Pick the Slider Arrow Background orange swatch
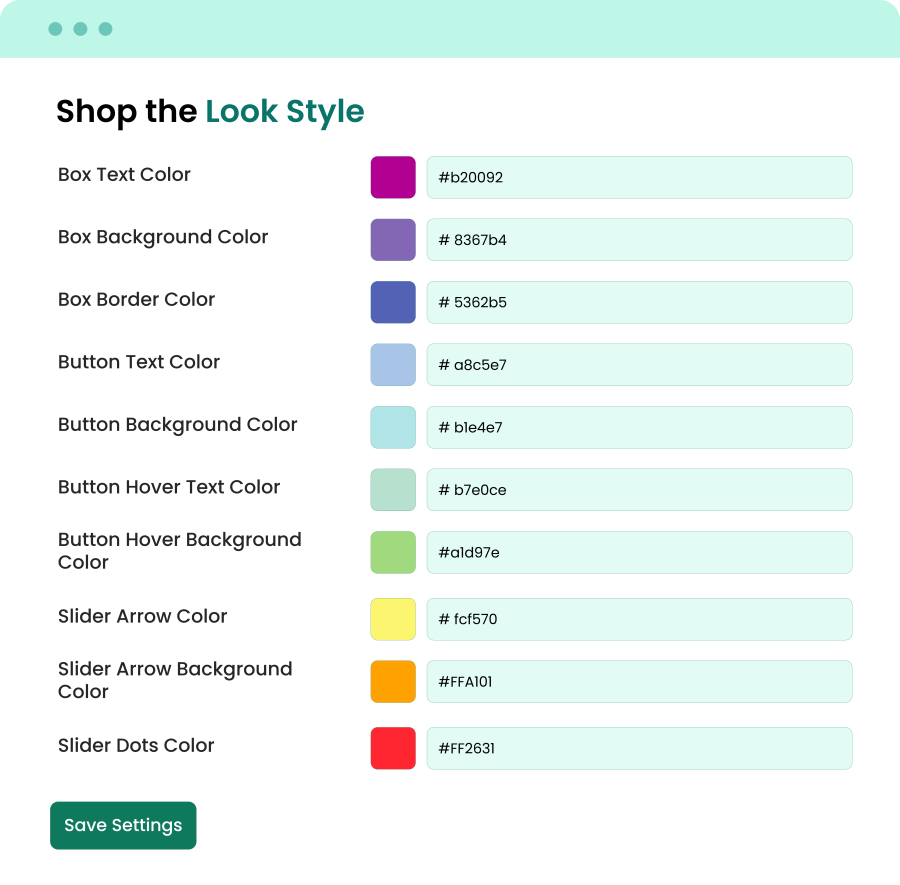 click(393, 681)
